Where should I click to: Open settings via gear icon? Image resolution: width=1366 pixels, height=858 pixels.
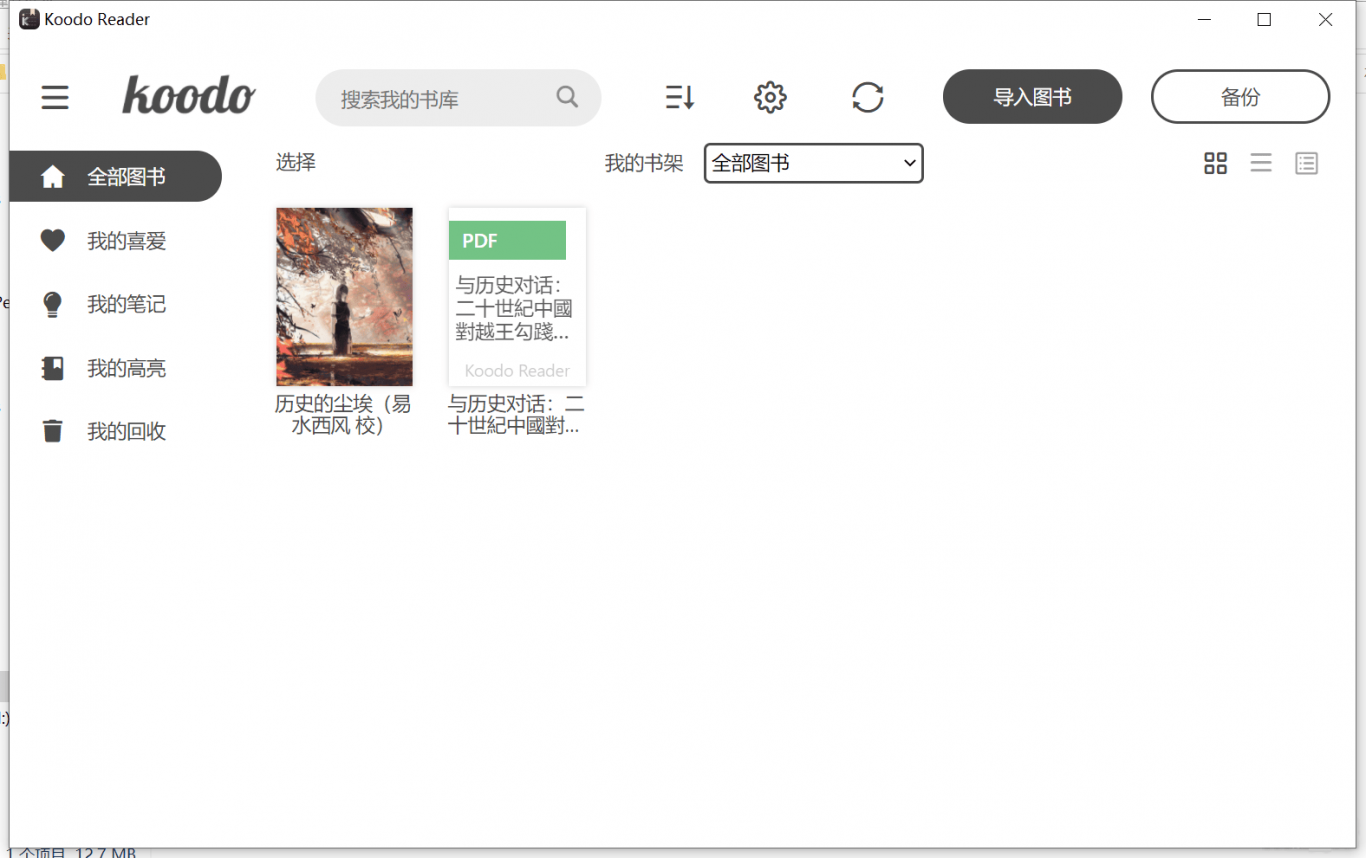[770, 97]
